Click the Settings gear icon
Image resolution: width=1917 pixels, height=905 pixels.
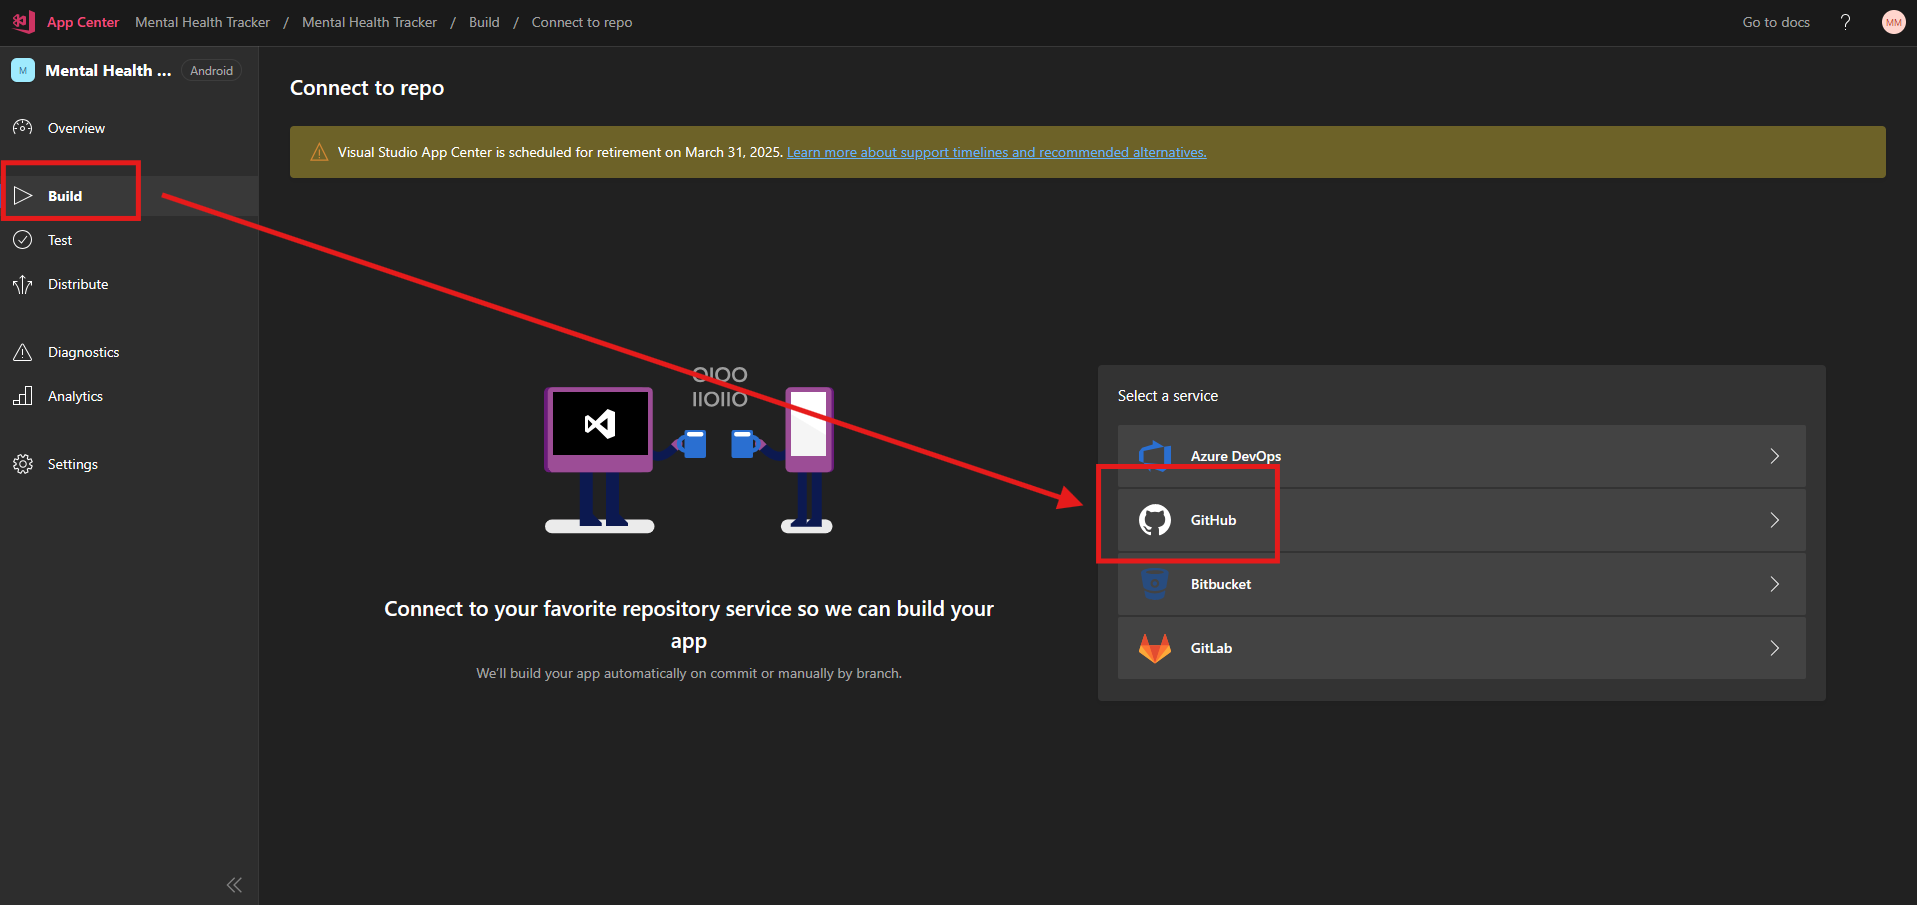click(23, 464)
